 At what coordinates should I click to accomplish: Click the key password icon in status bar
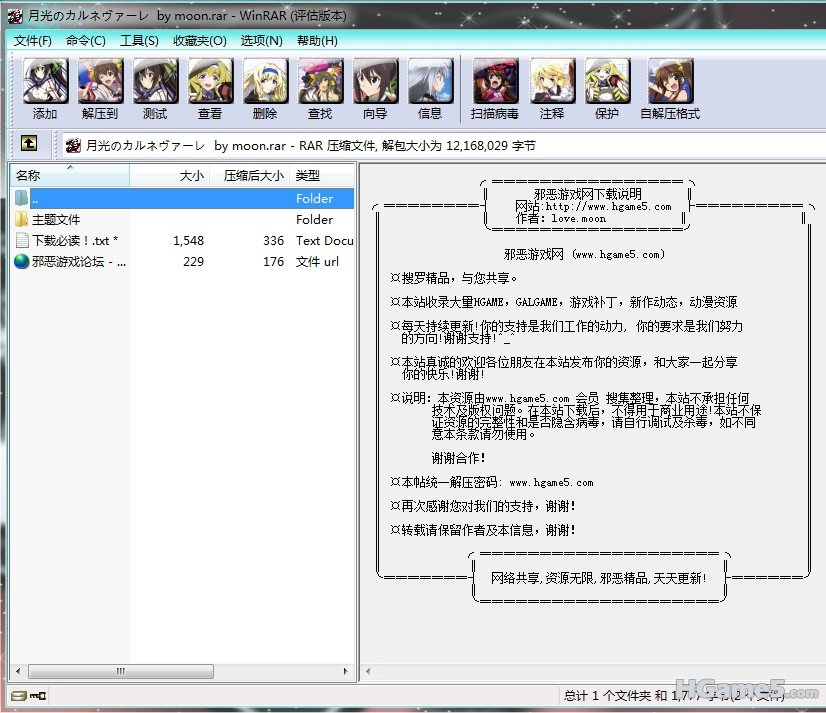pos(38,696)
